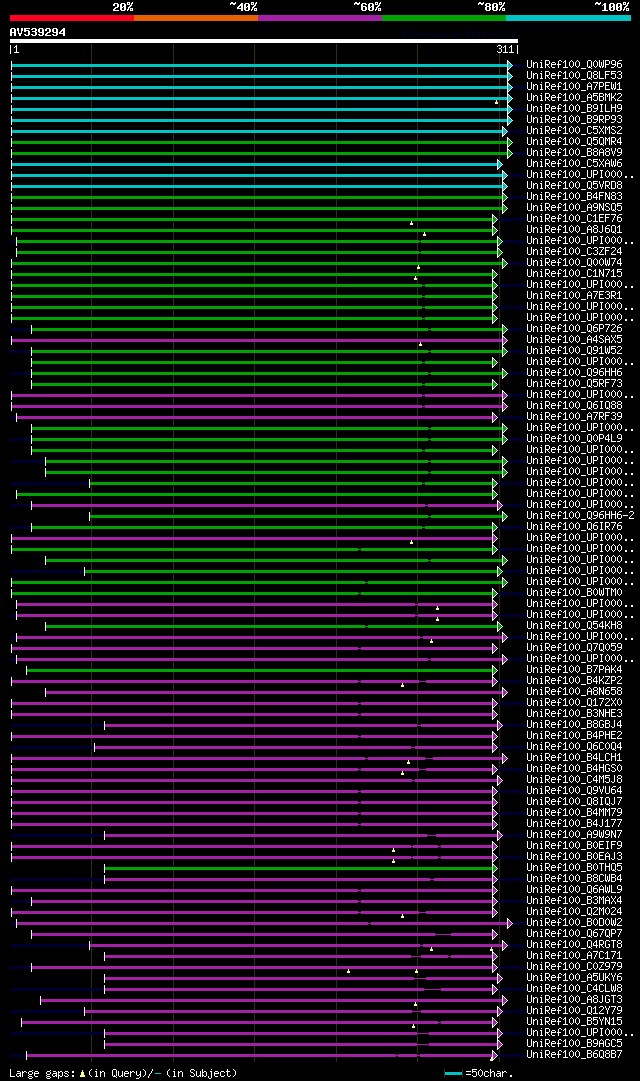Open the UniRef100_Q0WP96 hit label
640x1081 pixels.
coord(574,65)
